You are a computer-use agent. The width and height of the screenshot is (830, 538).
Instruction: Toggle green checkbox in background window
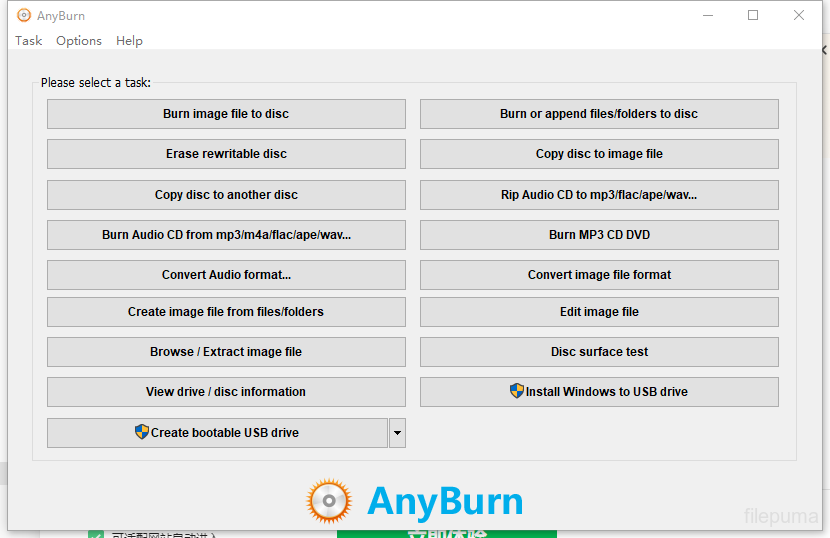tap(96, 534)
